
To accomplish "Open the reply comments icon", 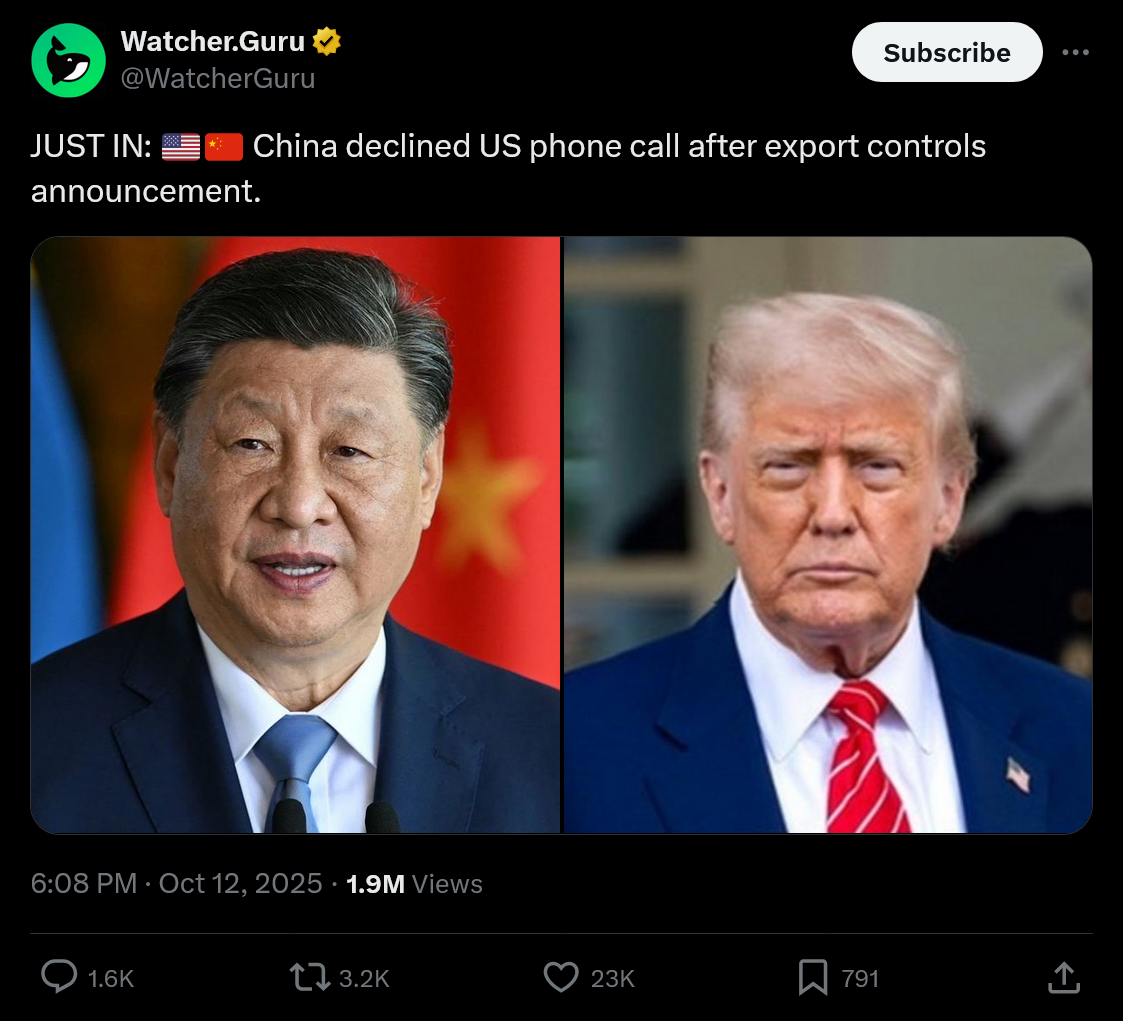I will coord(59,977).
